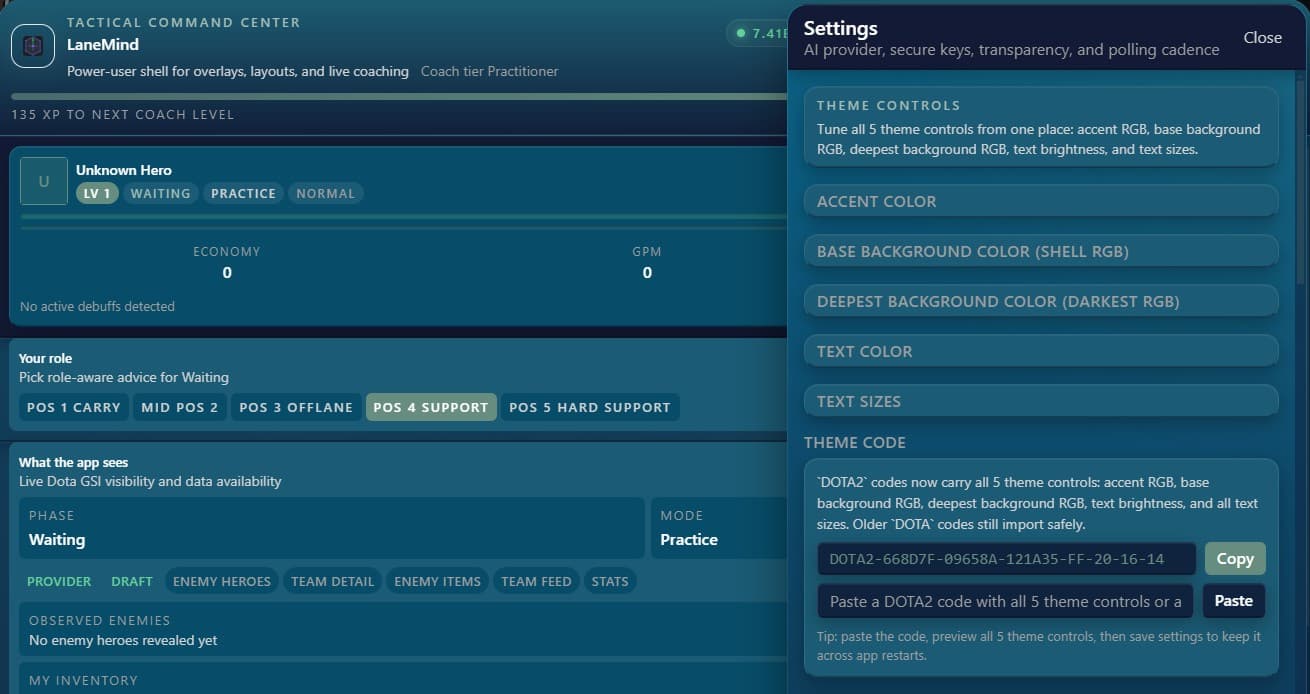This screenshot has width=1310, height=694.
Task: Select Pos 5 Hard Support role
Action: point(590,407)
